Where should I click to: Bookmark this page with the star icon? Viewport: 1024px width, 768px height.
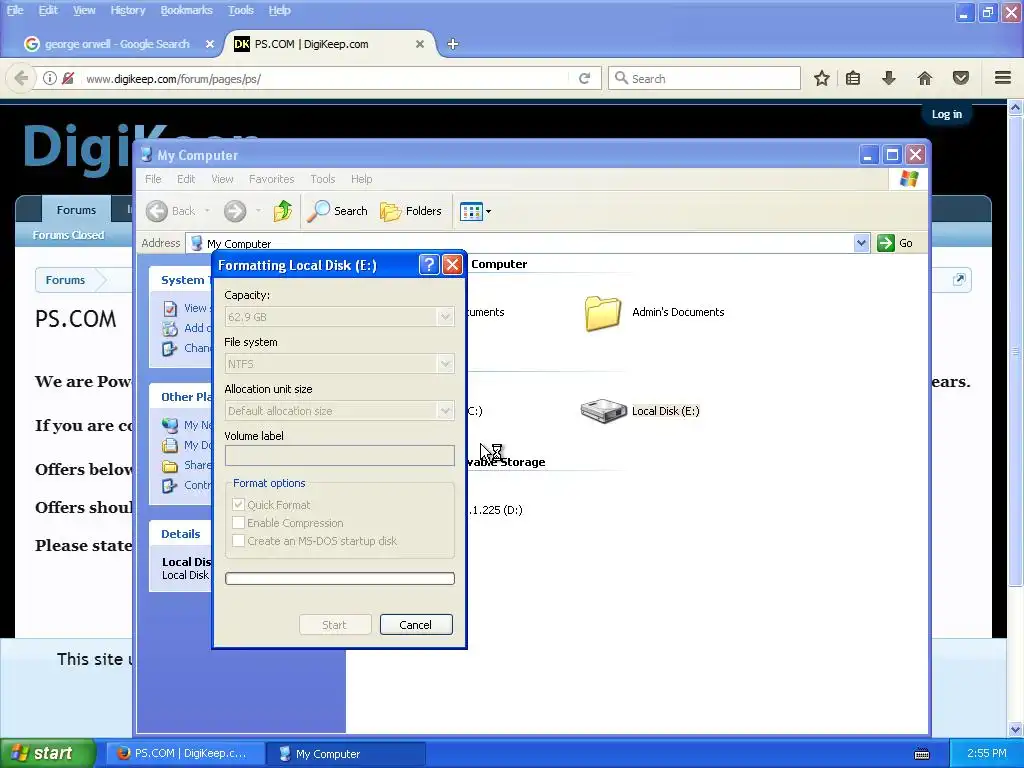tap(822, 78)
